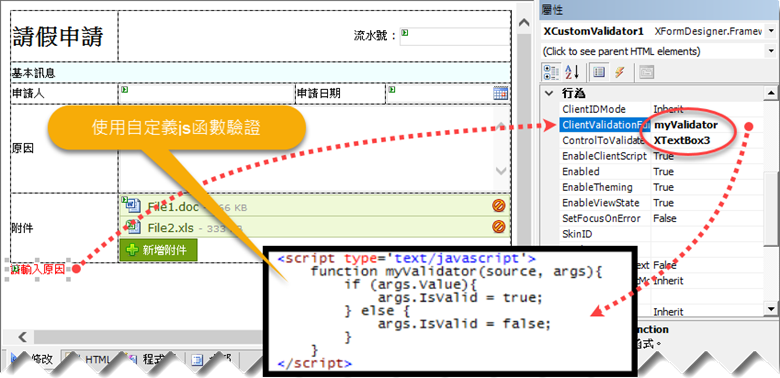Image resolution: width=780 pixels, height=378 pixels.
Task: Click the properties panel scroll up arrow
Action: [770, 93]
